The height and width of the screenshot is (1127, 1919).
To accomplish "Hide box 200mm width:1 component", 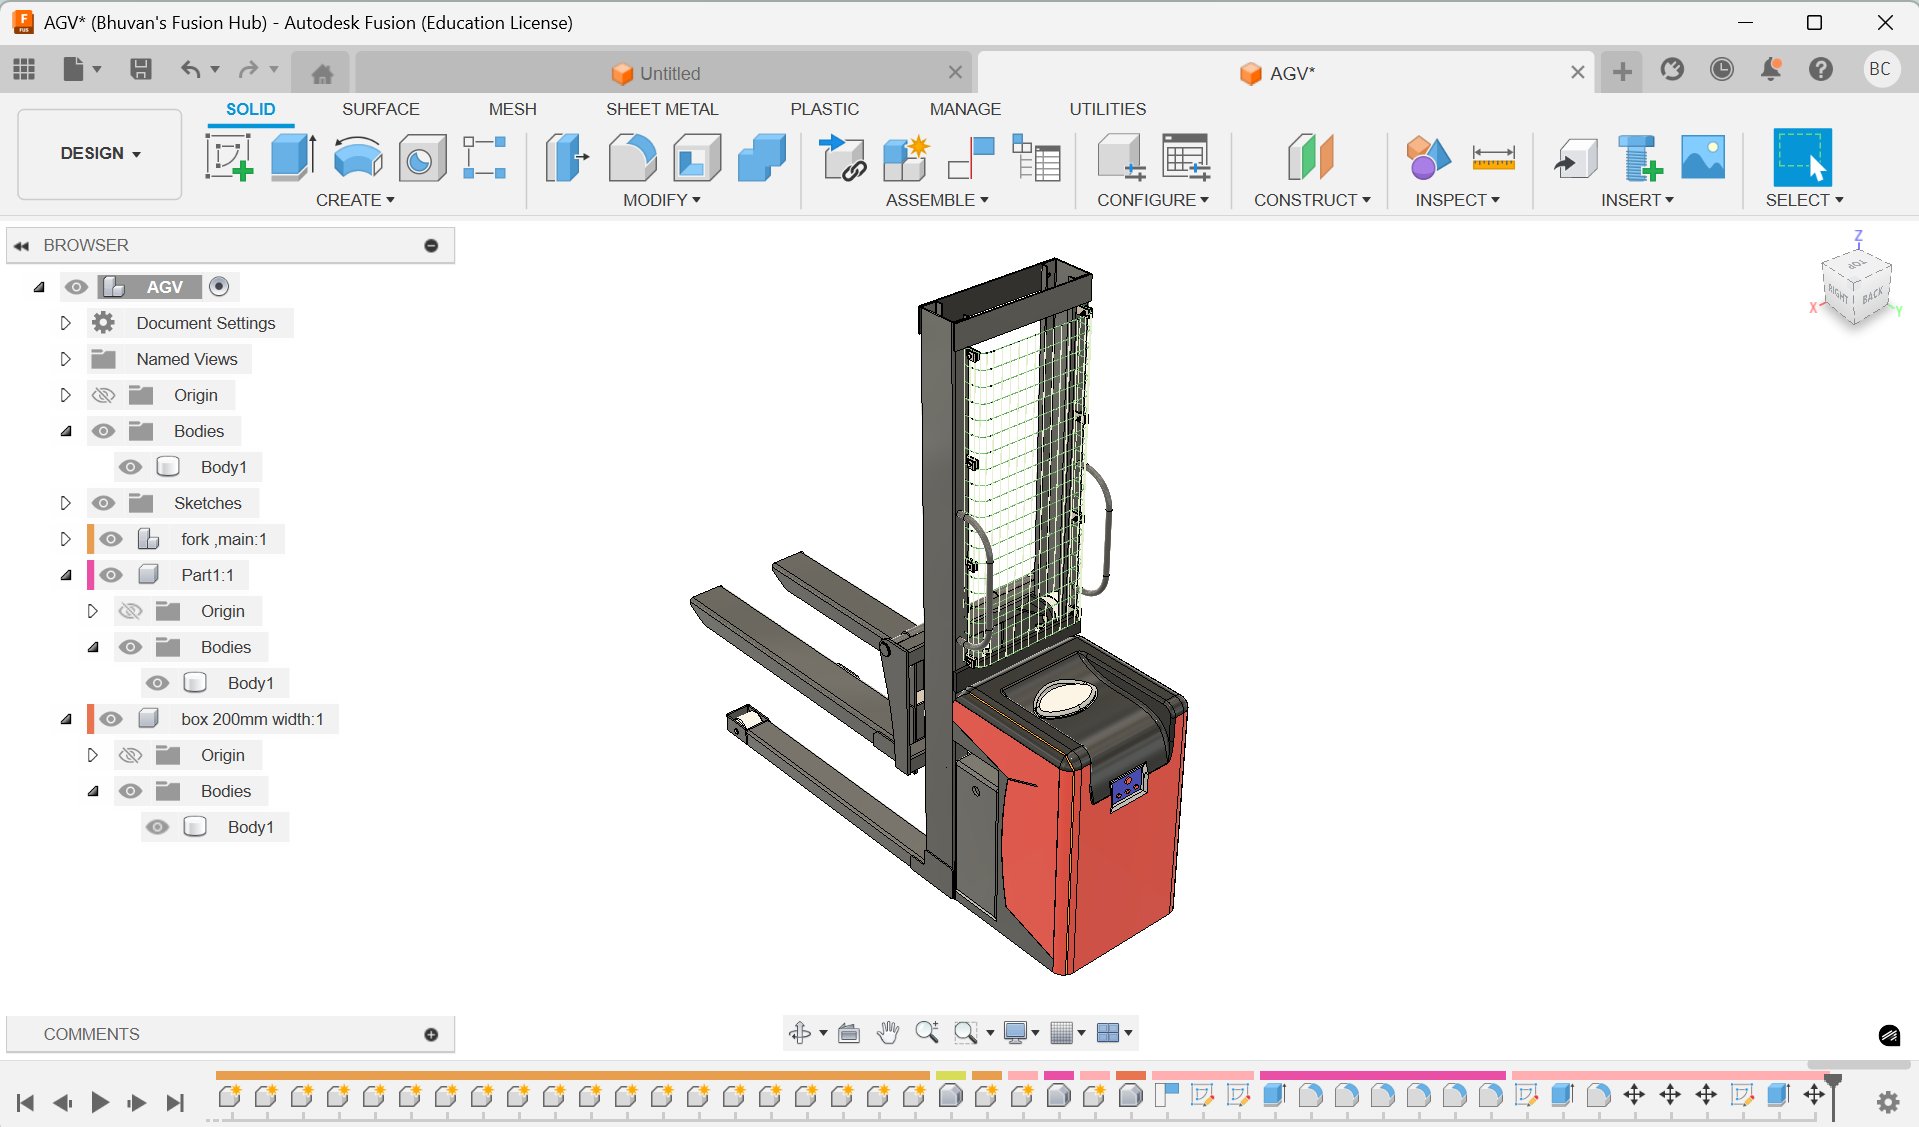I will click(111, 719).
